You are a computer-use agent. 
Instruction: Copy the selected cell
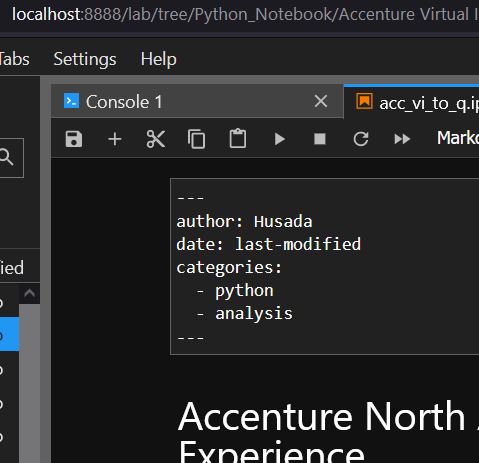[x=197, y=139]
